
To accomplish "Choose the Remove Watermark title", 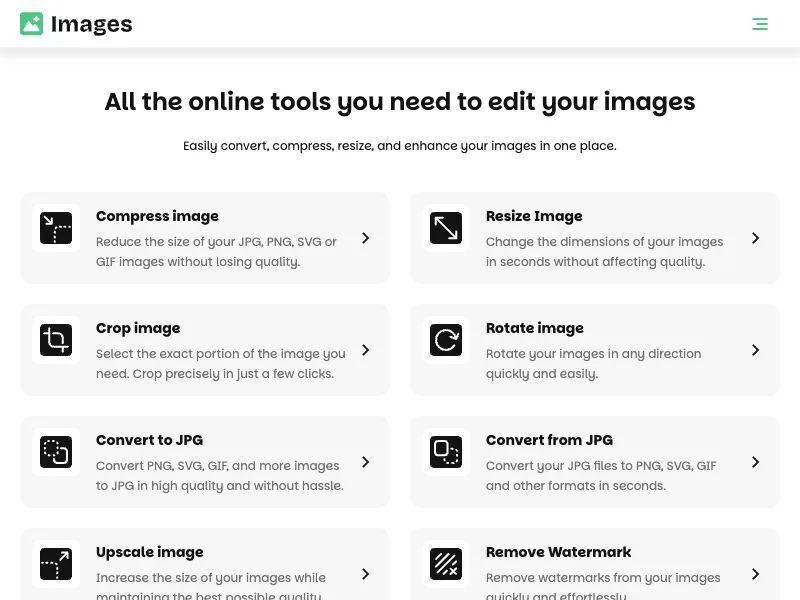I will tap(559, 552).
